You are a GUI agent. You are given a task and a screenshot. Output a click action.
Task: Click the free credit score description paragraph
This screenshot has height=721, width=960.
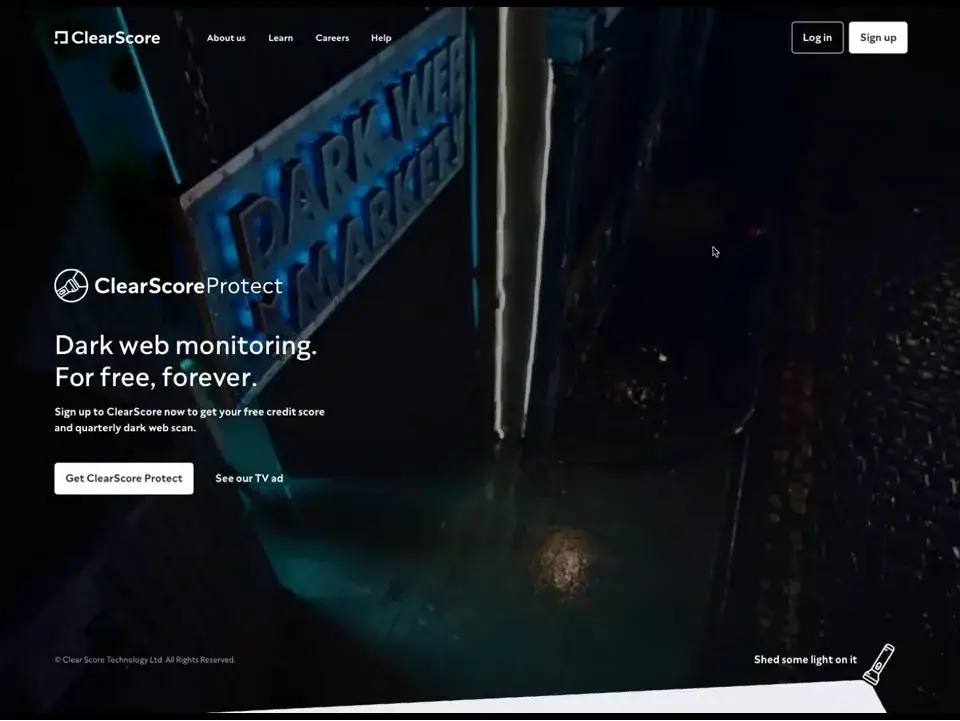(189, 420)
